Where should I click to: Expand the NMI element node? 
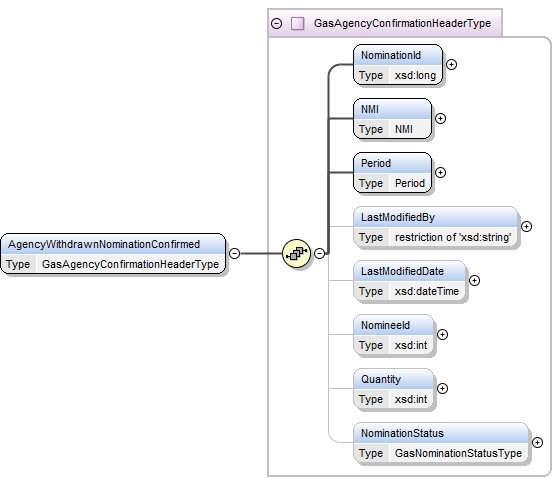(440, 119)
